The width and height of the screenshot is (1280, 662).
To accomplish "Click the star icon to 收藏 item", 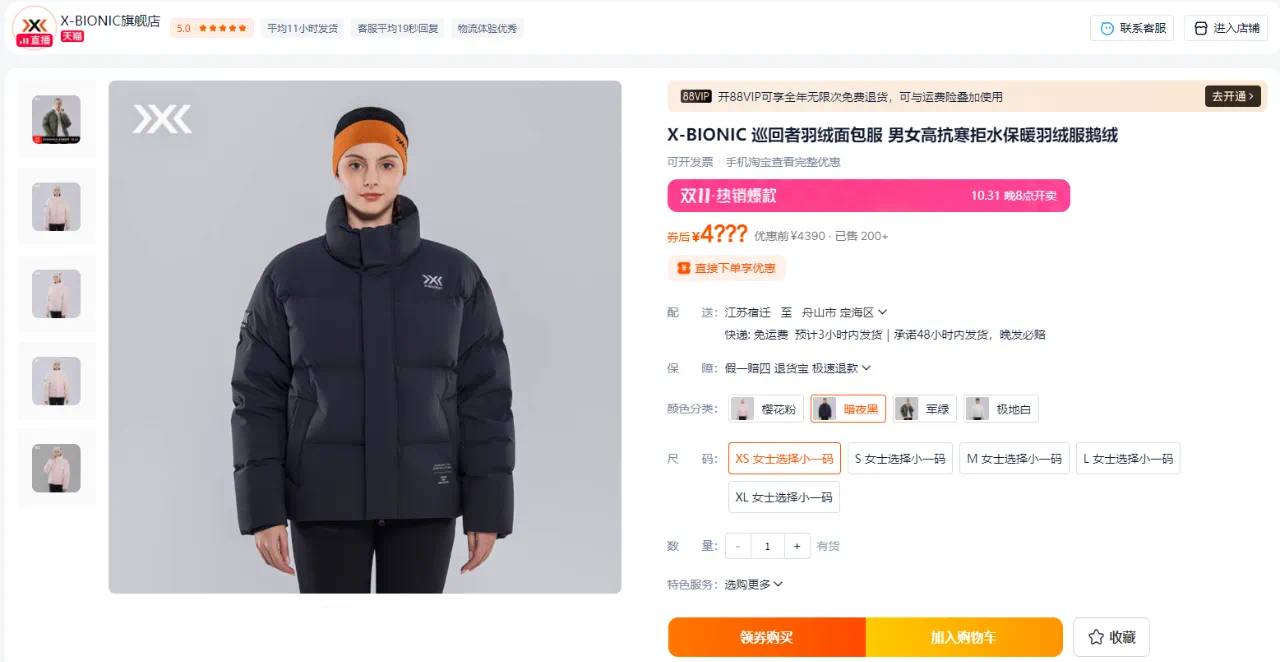I will pos(1096,637).
